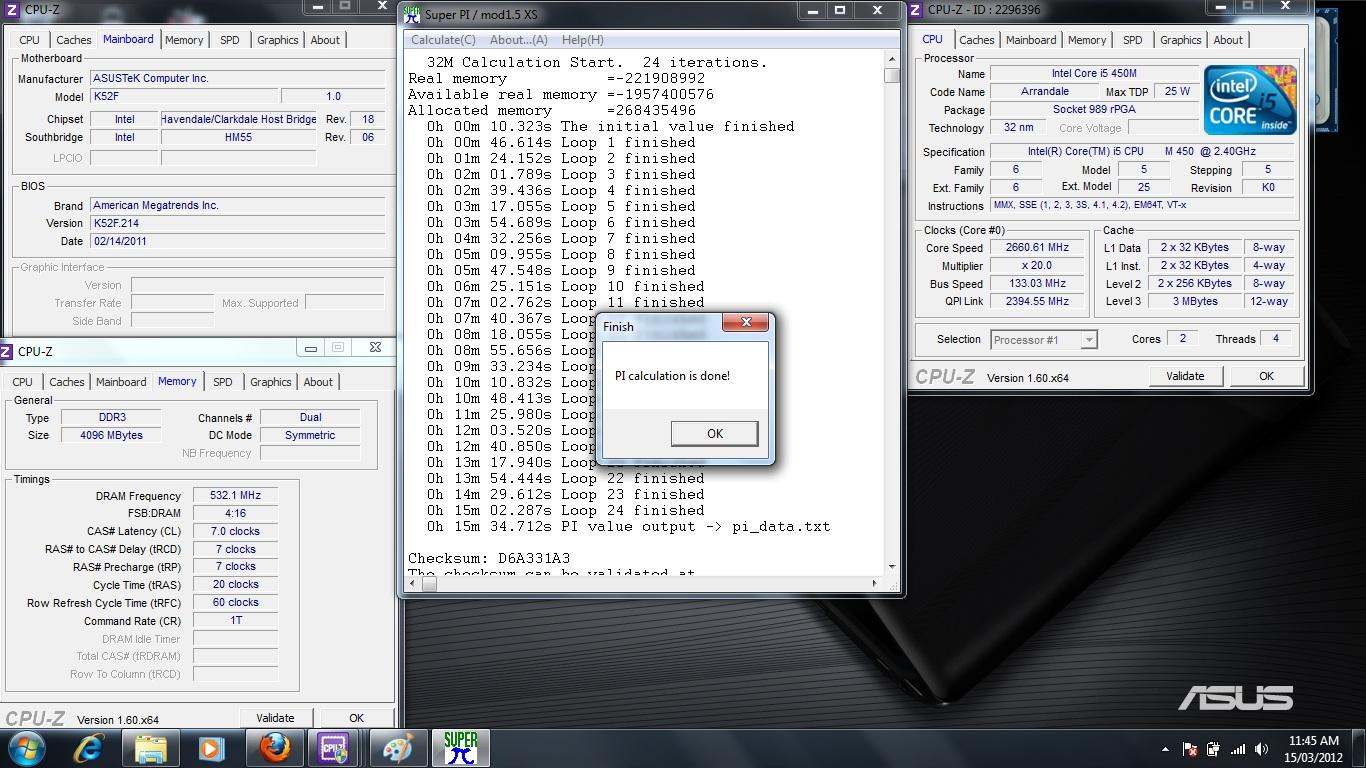The image size is (1366, 768).
Task: Switch to Mainboard tab in CPU-Z ID 2296396 window
Action: point(1031,40)
